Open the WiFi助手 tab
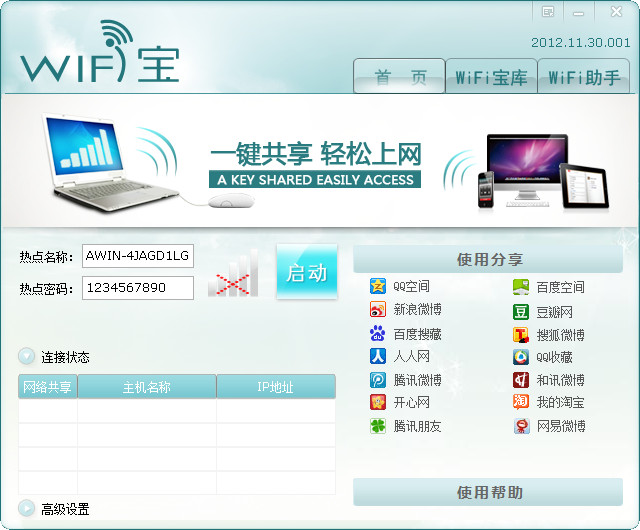The width and height of the screenshot is (640, 530). tap(584, 76)
